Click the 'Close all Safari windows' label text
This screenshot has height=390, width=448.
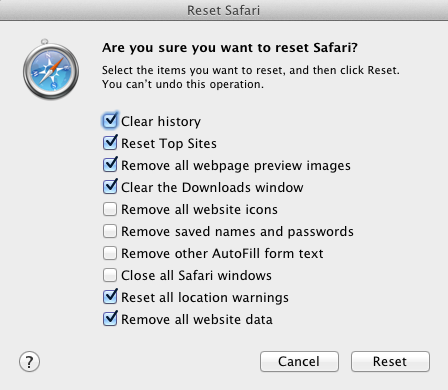click(196, 276)
